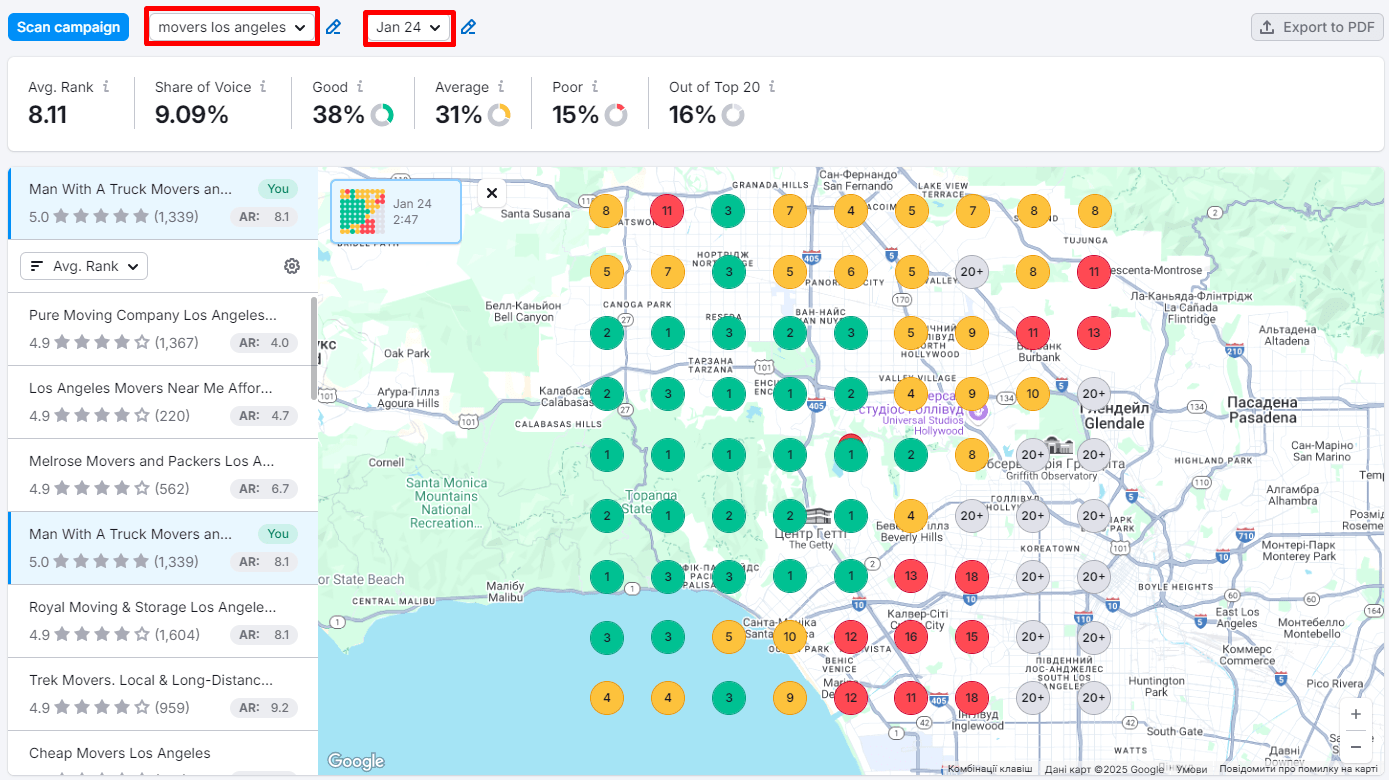Click the Out of Top 20 donut chart
The image size is (1389, 780).
[x=733, y=115]
